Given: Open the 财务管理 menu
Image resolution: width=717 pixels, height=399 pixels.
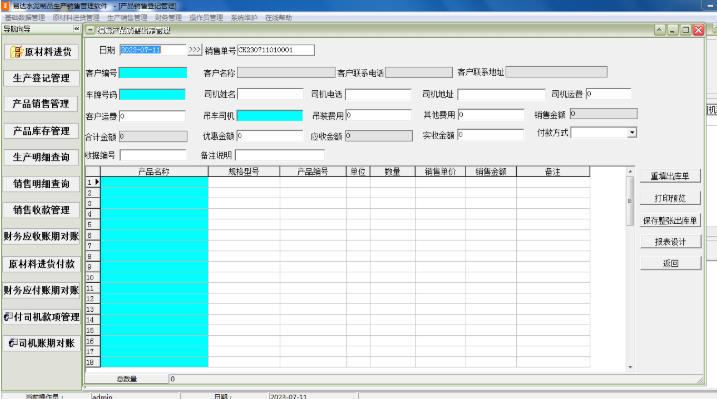Looking at the screenshot, I should (x=168, y=17).
